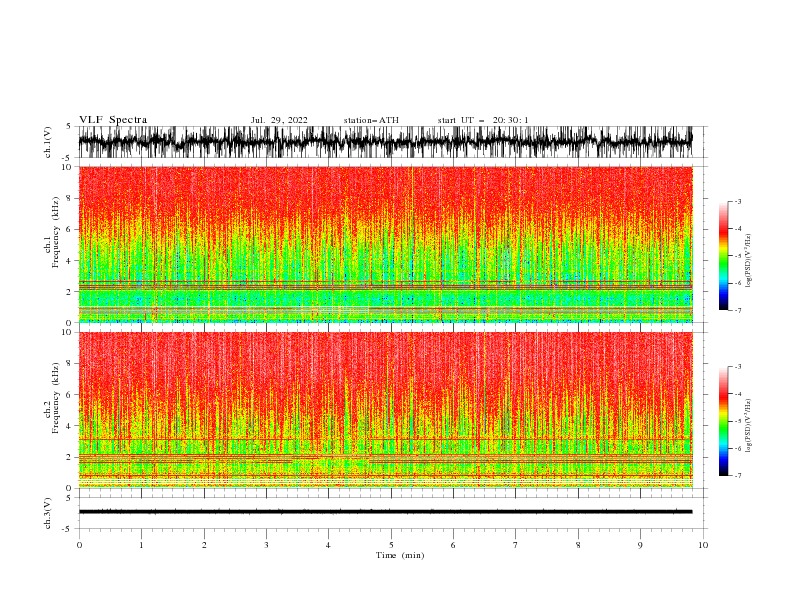Click the log(PSD) label beside ch.2 colorbar
The image size is (792, 612).
pos(748,426)
